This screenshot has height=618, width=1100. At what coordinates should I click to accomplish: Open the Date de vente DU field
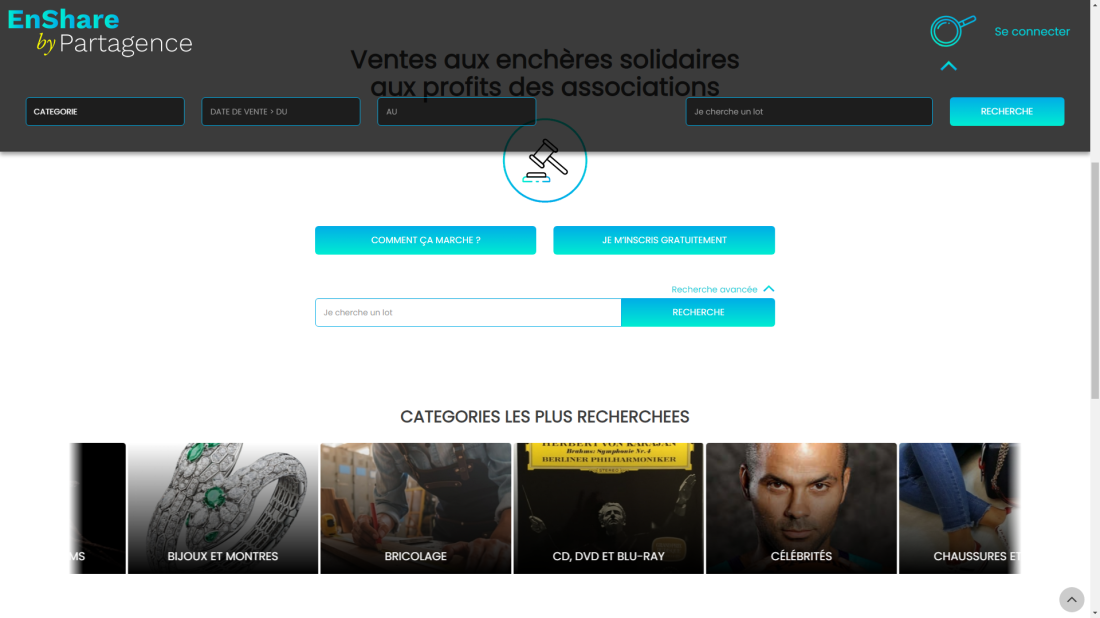(281, 112)
